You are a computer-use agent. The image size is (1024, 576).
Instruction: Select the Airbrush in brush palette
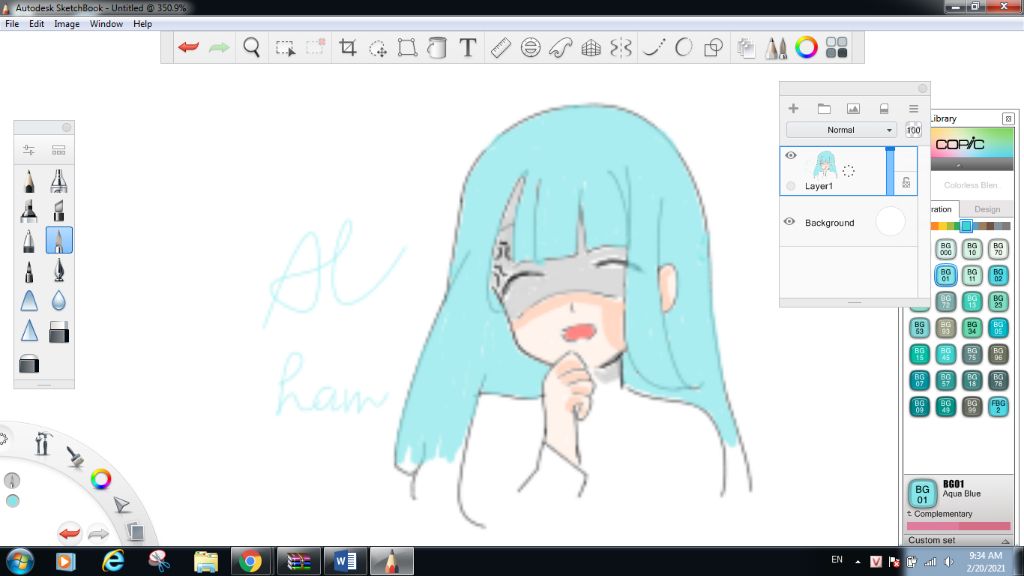pos(59,182)
